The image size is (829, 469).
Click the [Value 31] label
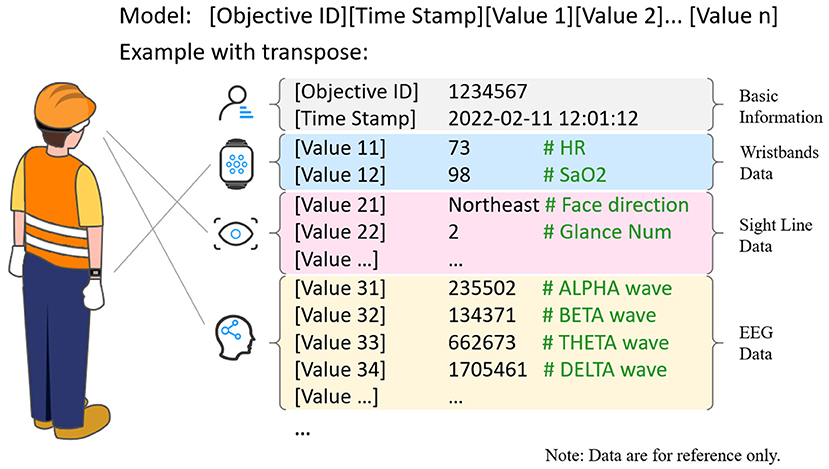pyautogui.click(x=340, y=289)
